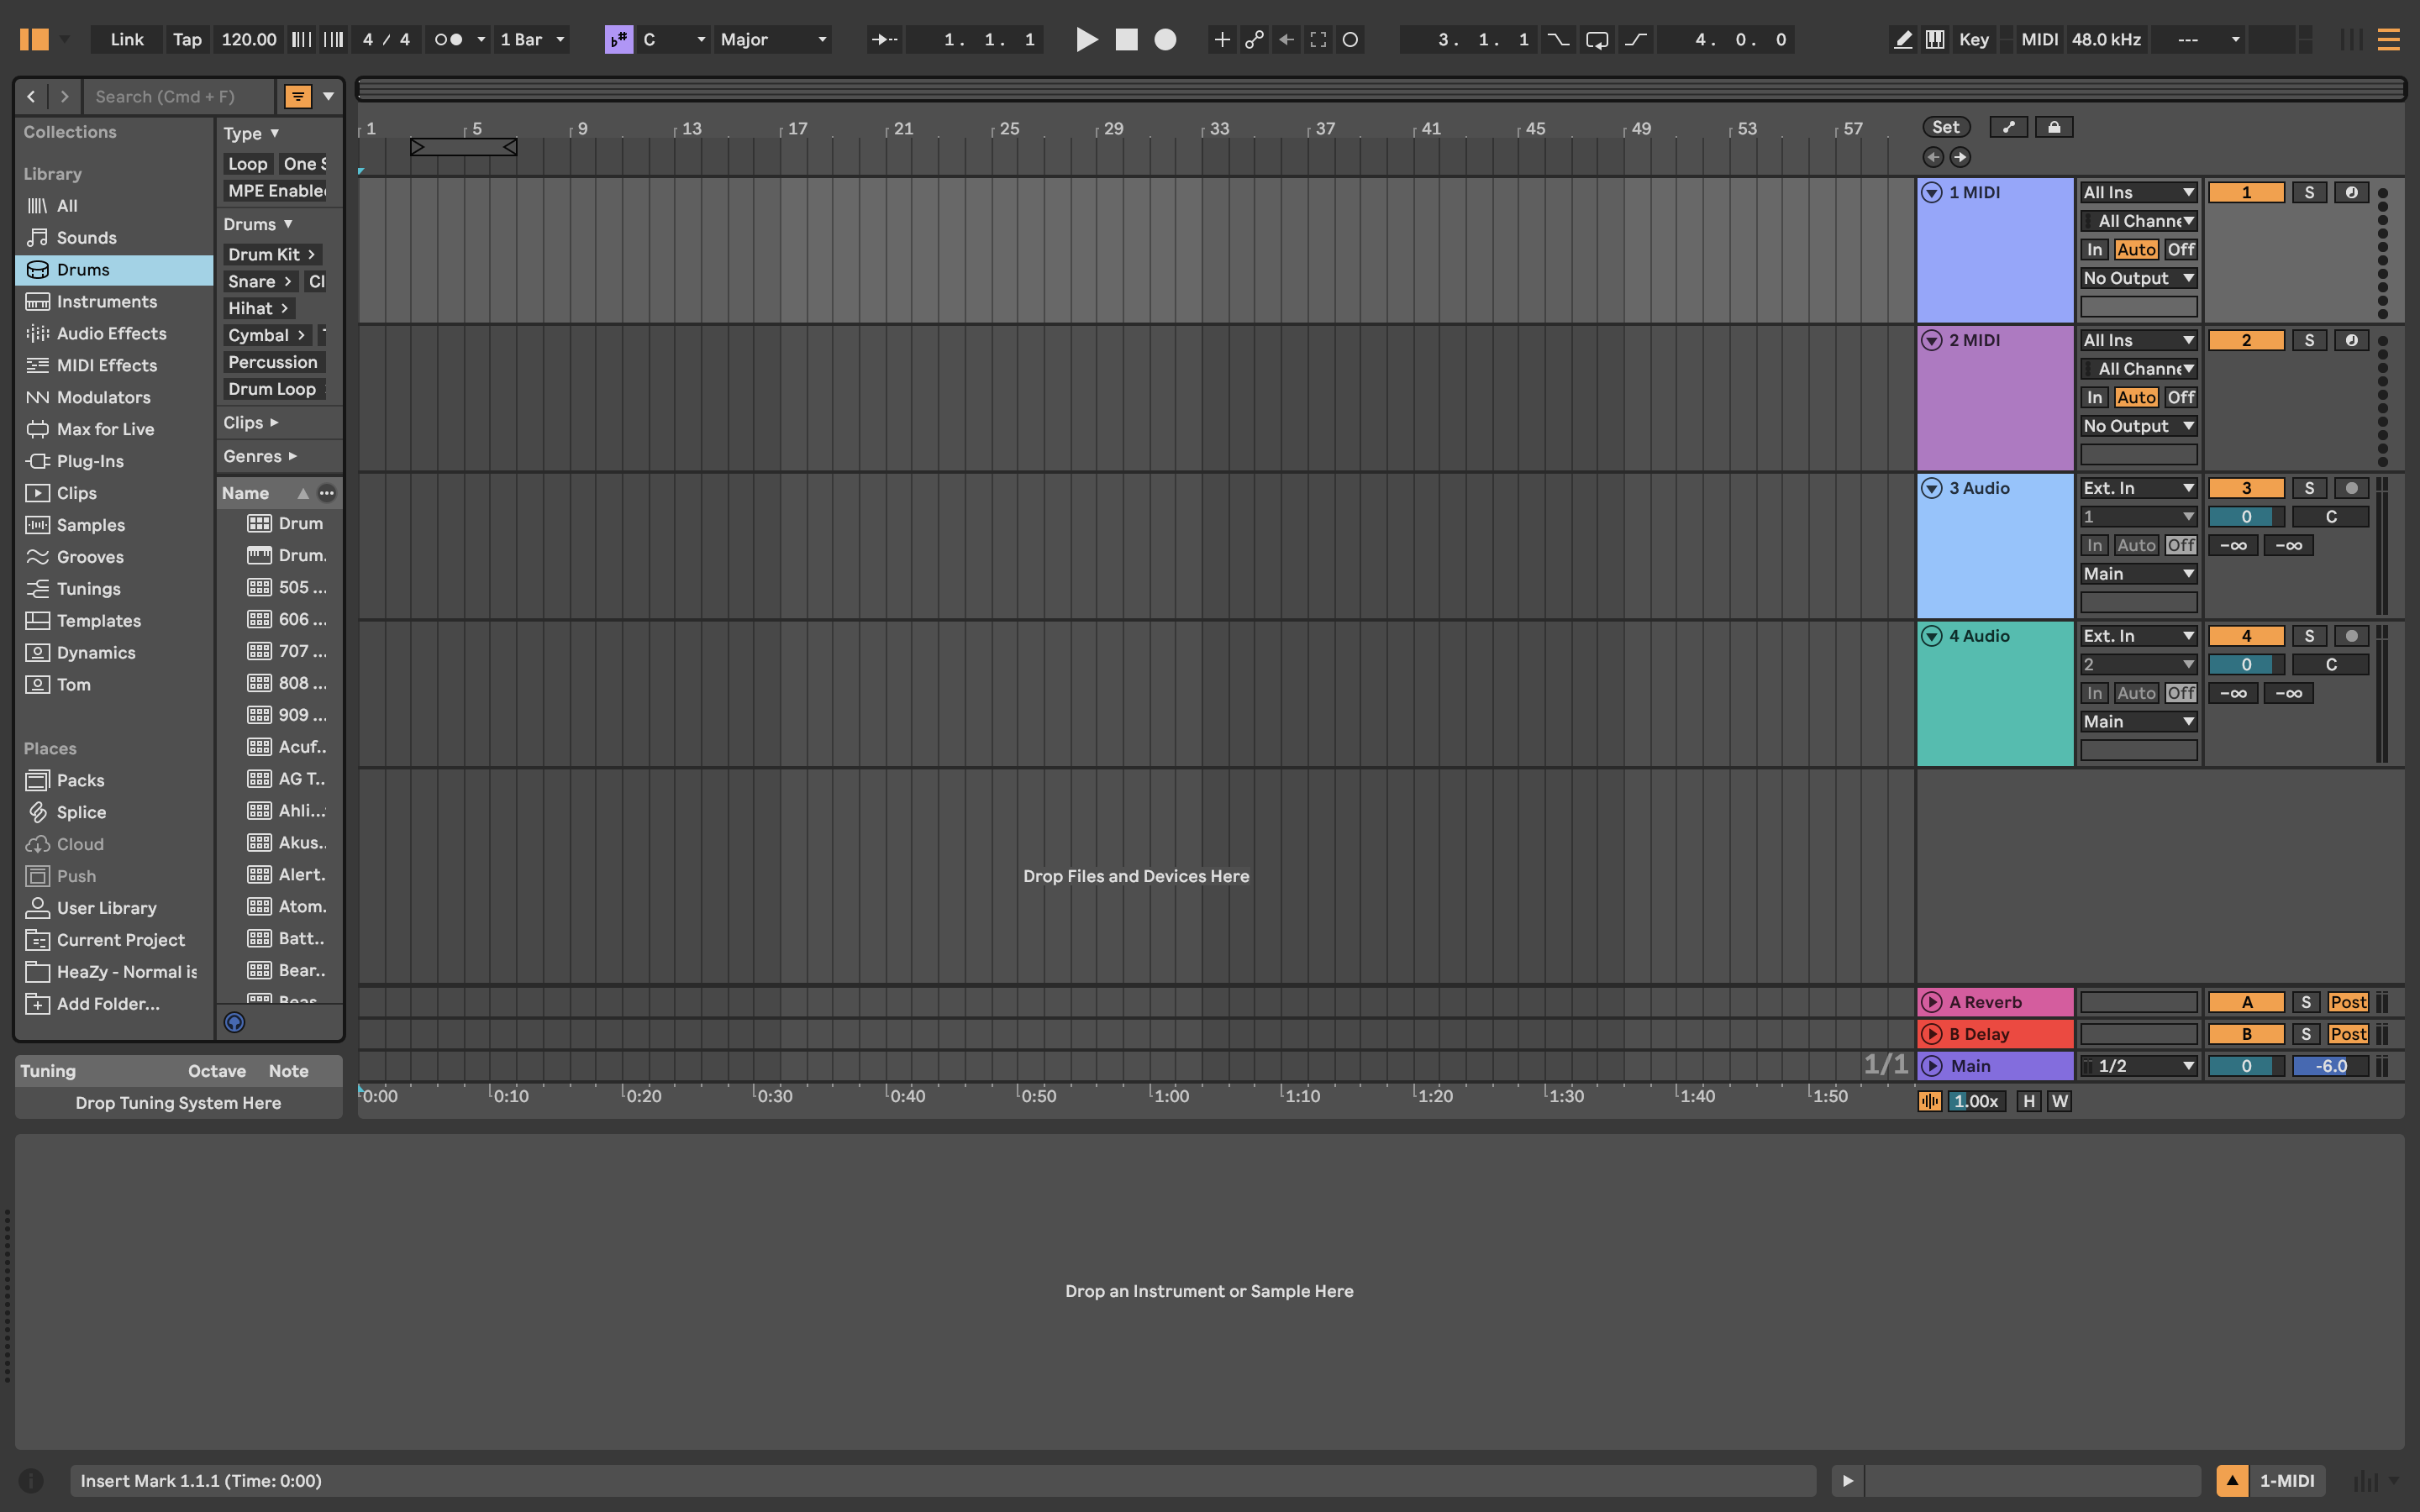Toggle Draw Mode pencil icon
Screen dimensions: 2420x1512
coord(1903,39)
